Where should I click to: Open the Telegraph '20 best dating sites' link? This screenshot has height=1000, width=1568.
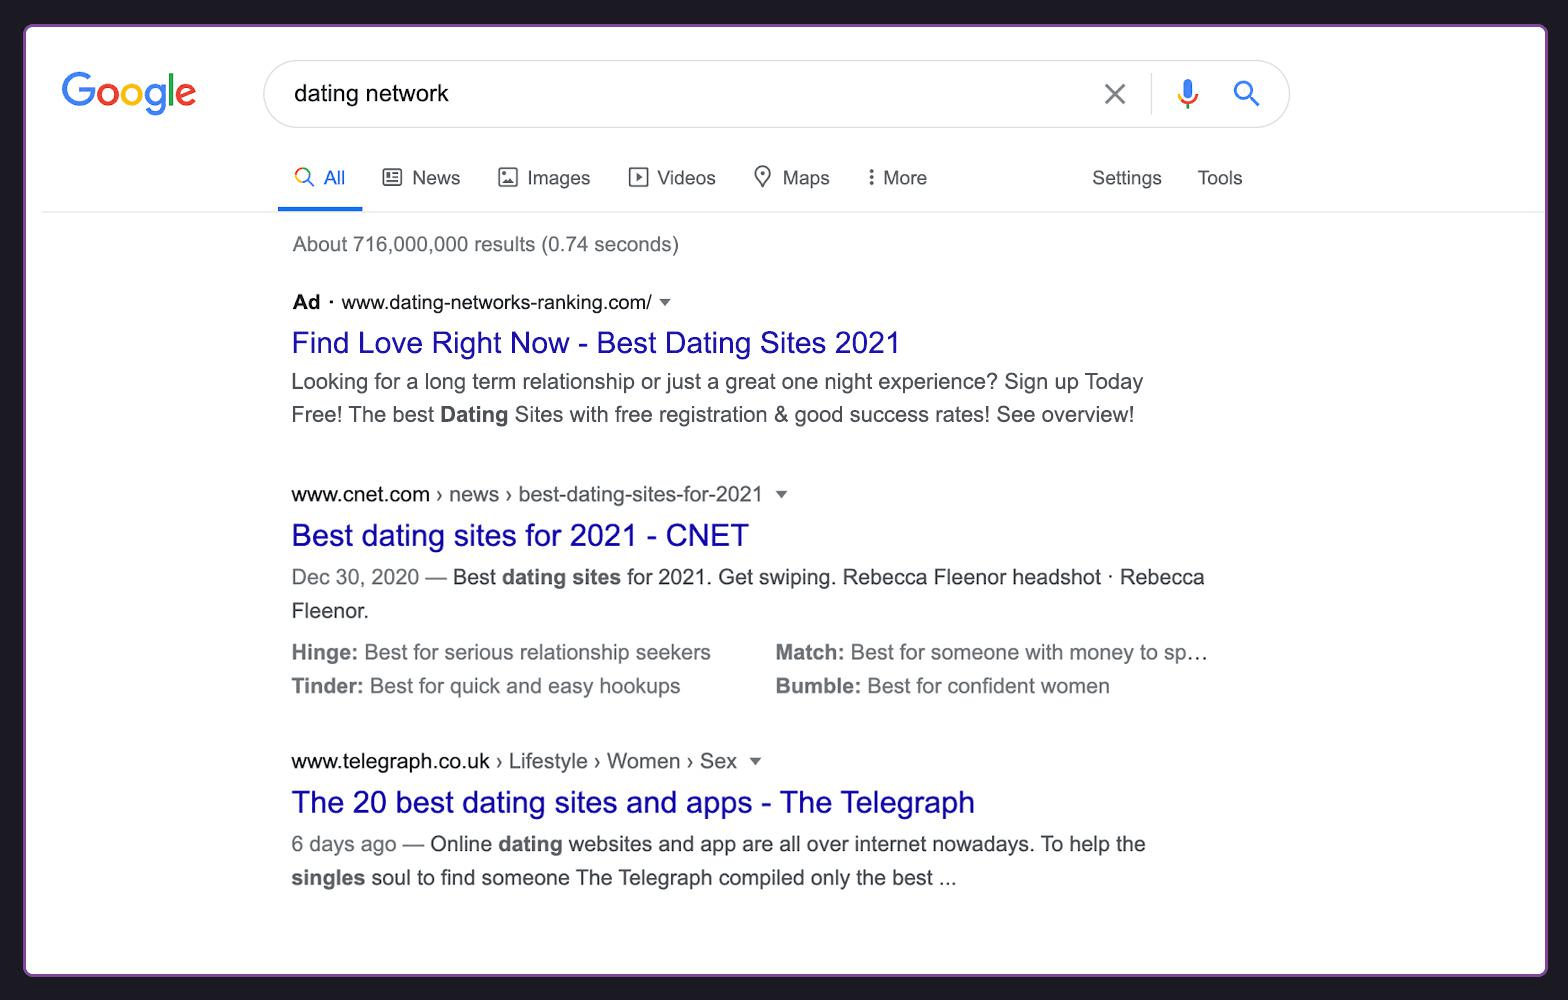click(x=632, y=802)
